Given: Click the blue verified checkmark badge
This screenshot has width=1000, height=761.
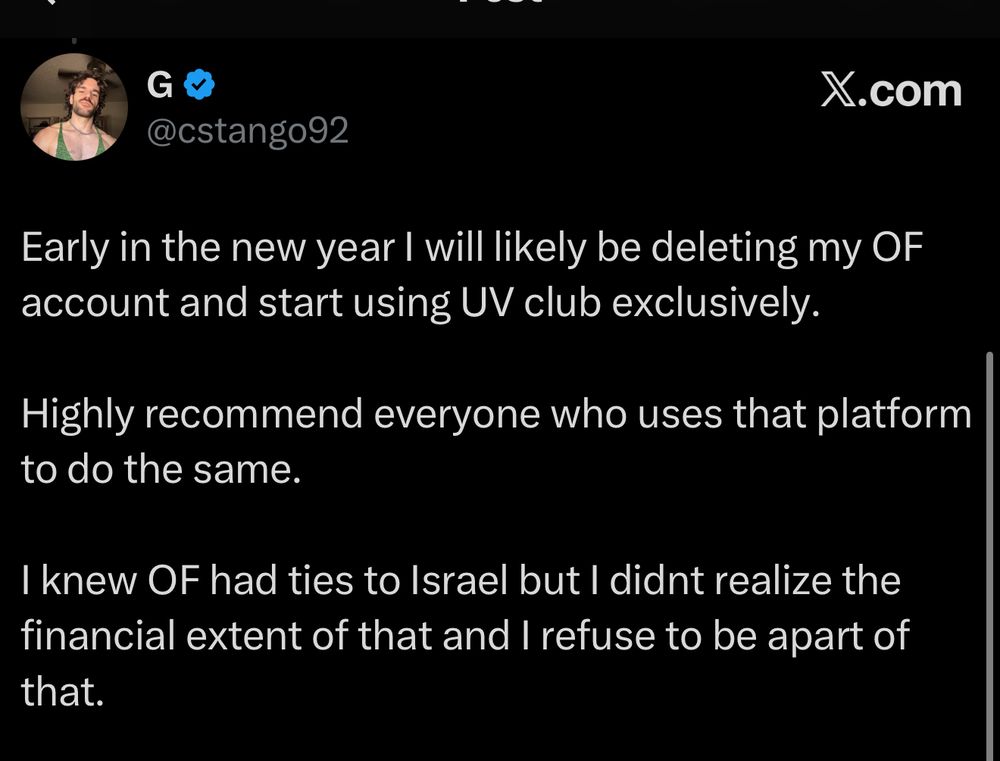Looking at the screenshot, I should [x=201, y=87].
